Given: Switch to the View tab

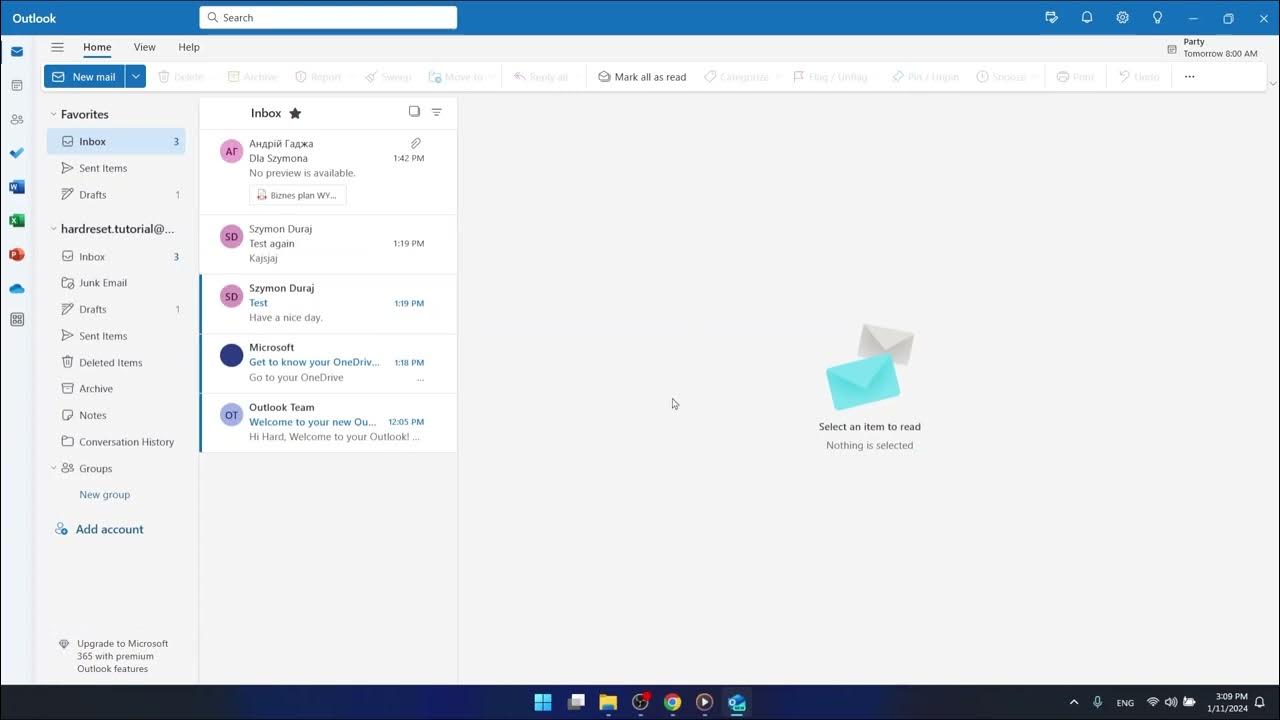Looking at the screenshot, I should (x=144, y=47).
